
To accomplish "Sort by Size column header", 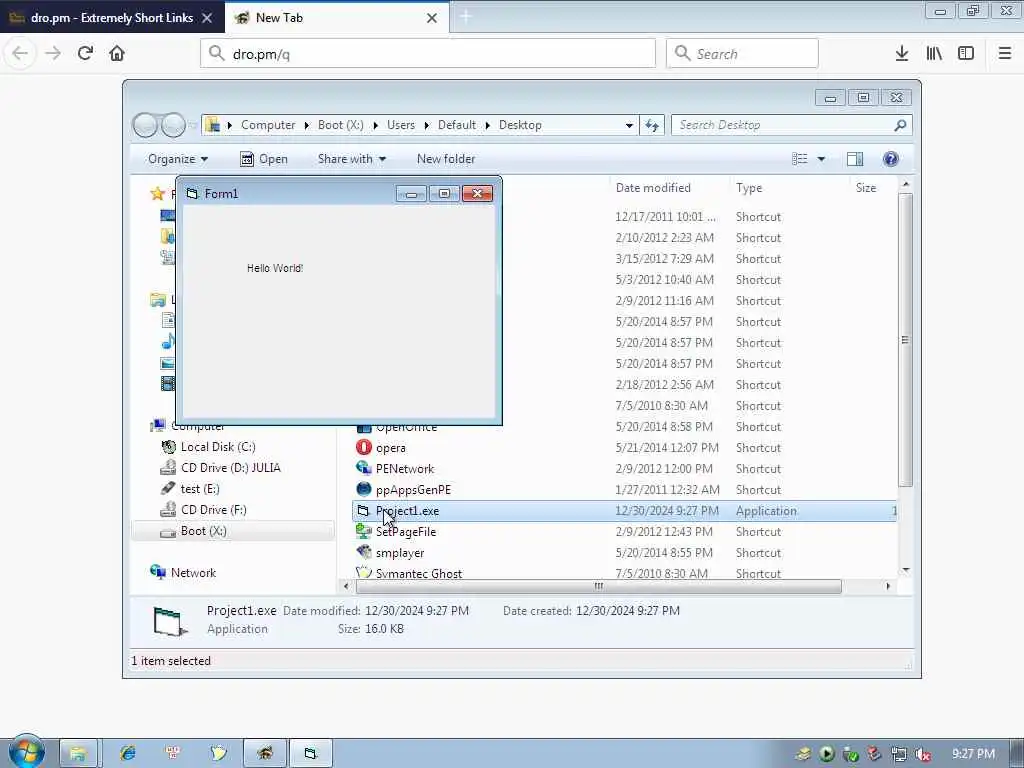I will tap(866, 188).
